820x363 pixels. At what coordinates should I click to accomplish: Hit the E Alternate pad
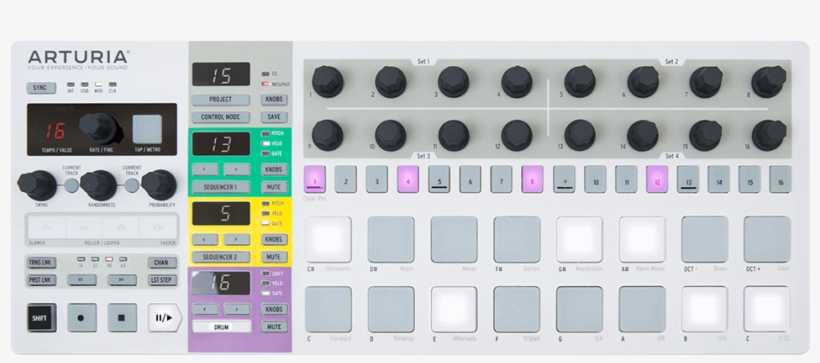[x=454, y=309]
